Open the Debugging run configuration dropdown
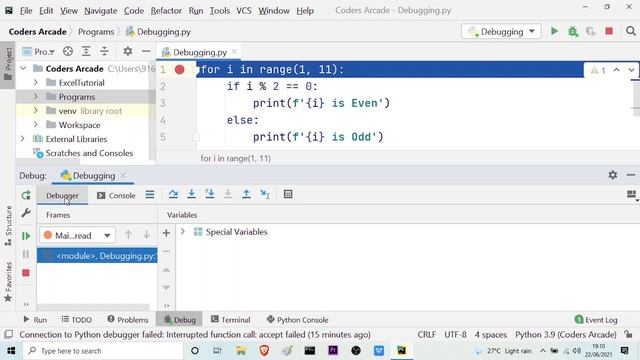The image size is (640, 360). point(501,31)
